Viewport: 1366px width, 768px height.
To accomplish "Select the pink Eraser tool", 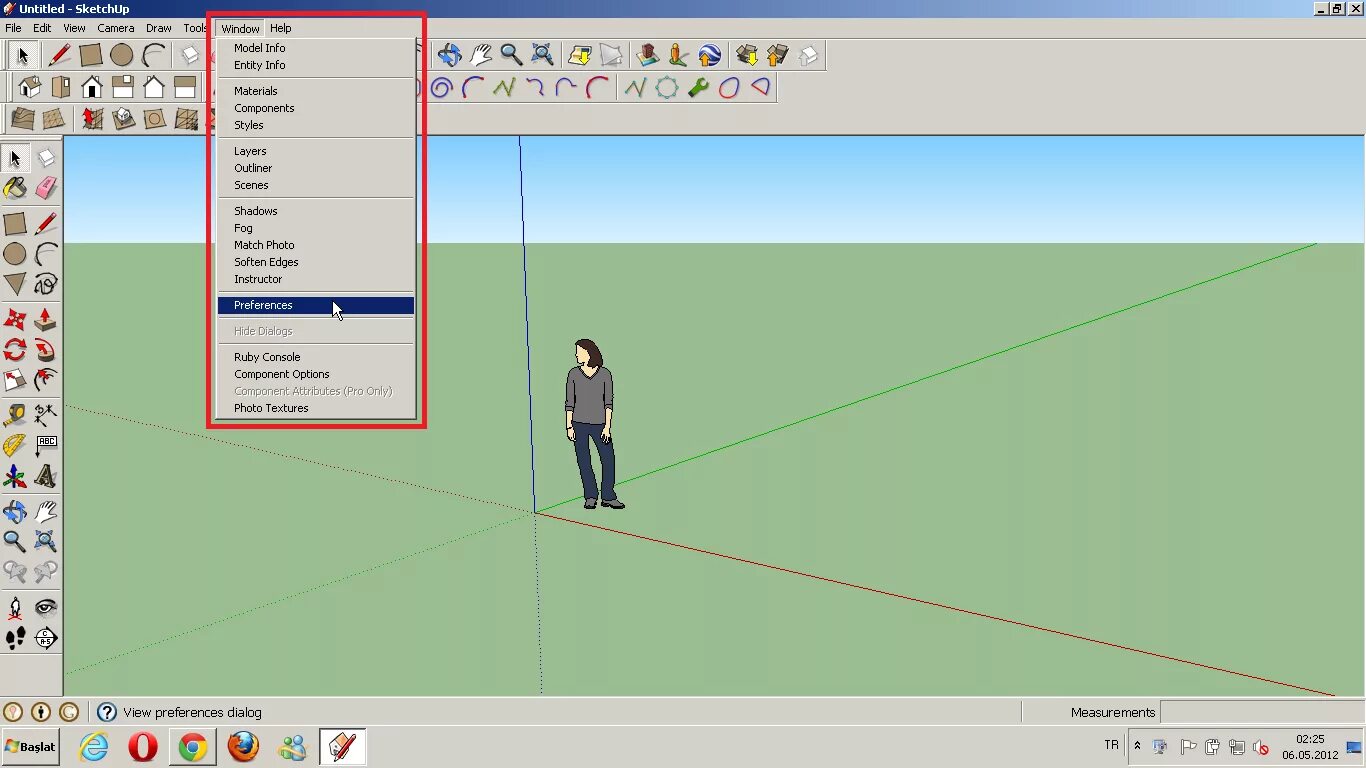I will 46,188.
